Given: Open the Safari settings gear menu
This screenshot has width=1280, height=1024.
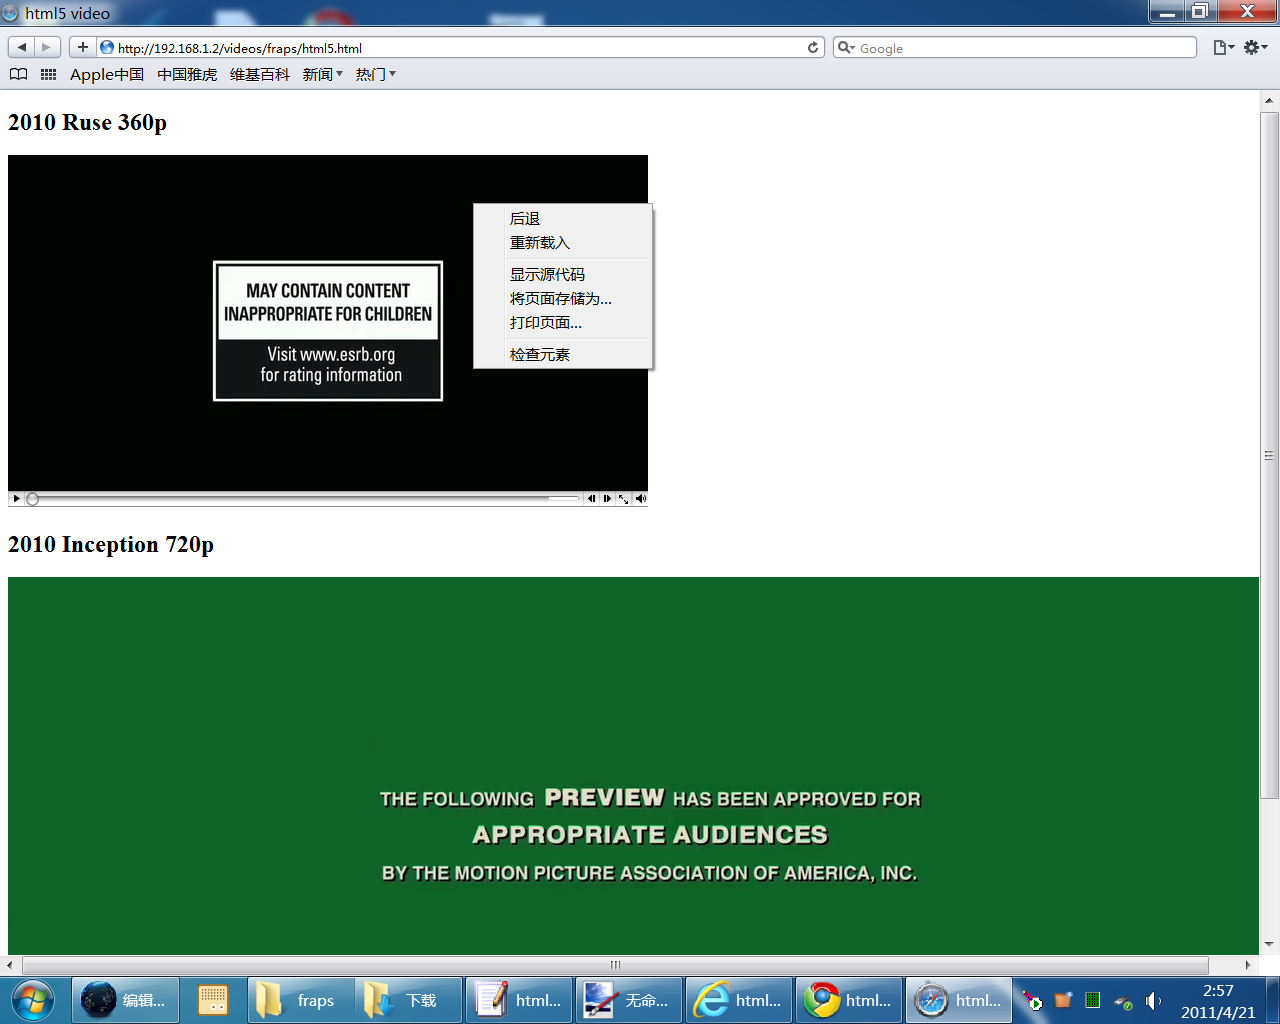Looking at the screenshot, I should 1255,47.
